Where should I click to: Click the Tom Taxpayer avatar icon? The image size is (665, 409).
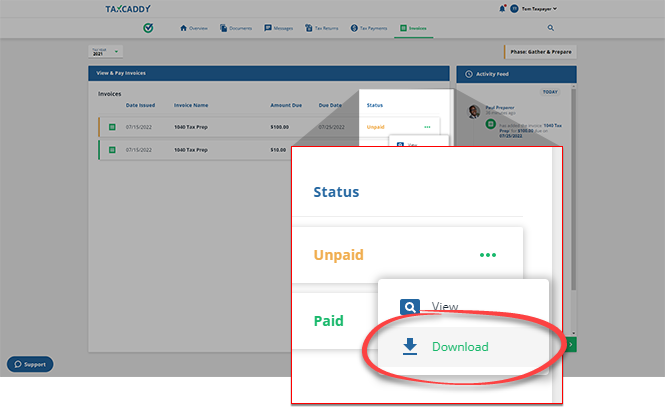pos(514,8)
